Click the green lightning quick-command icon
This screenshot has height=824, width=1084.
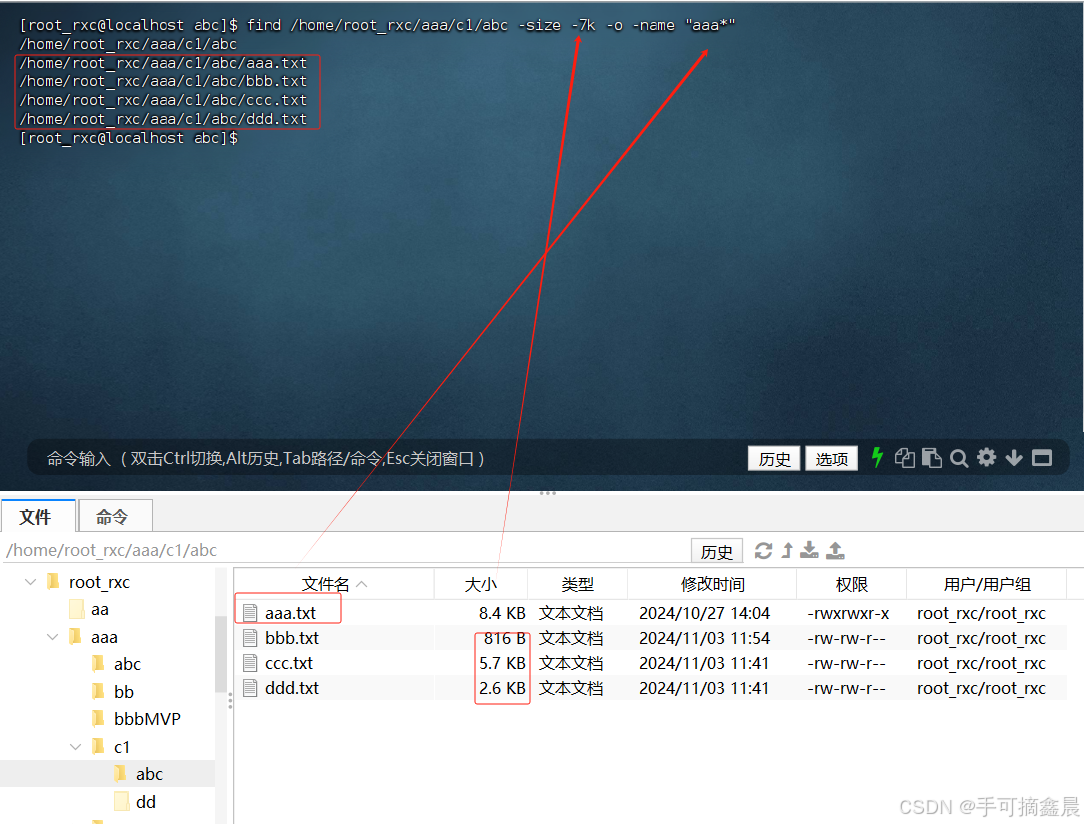877,457
